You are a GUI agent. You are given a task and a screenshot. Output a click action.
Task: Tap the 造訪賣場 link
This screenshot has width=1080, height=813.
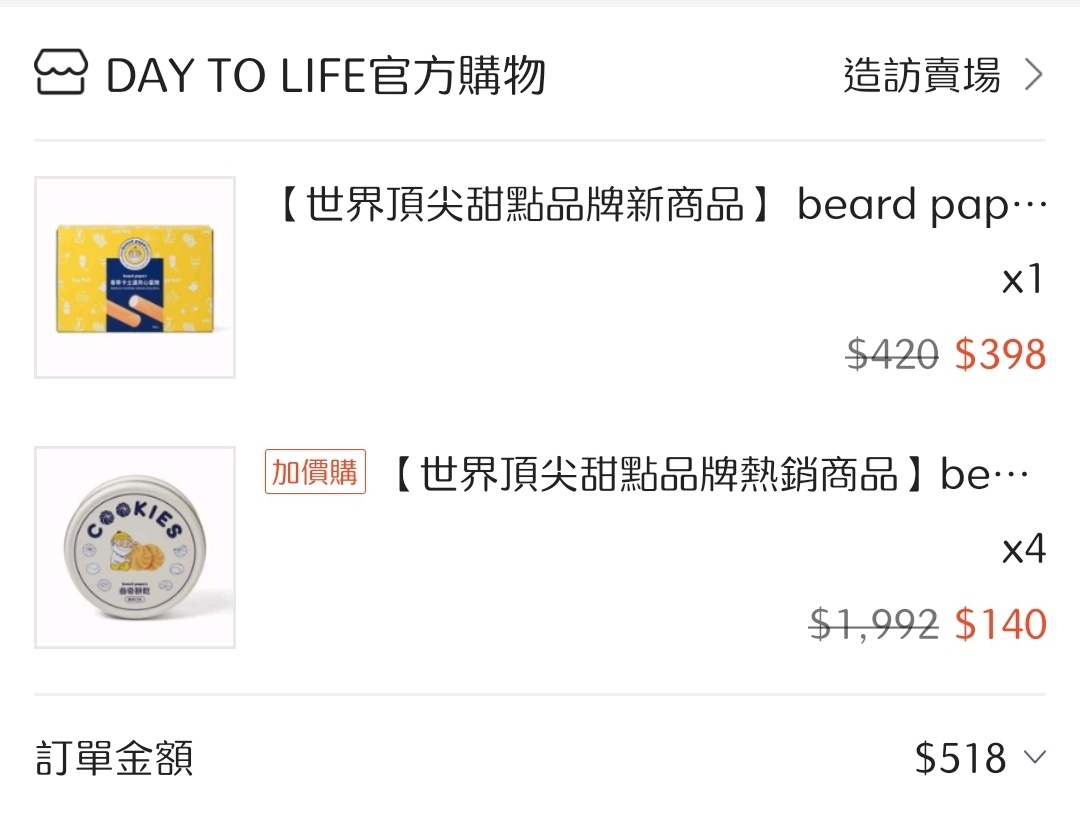921,76
